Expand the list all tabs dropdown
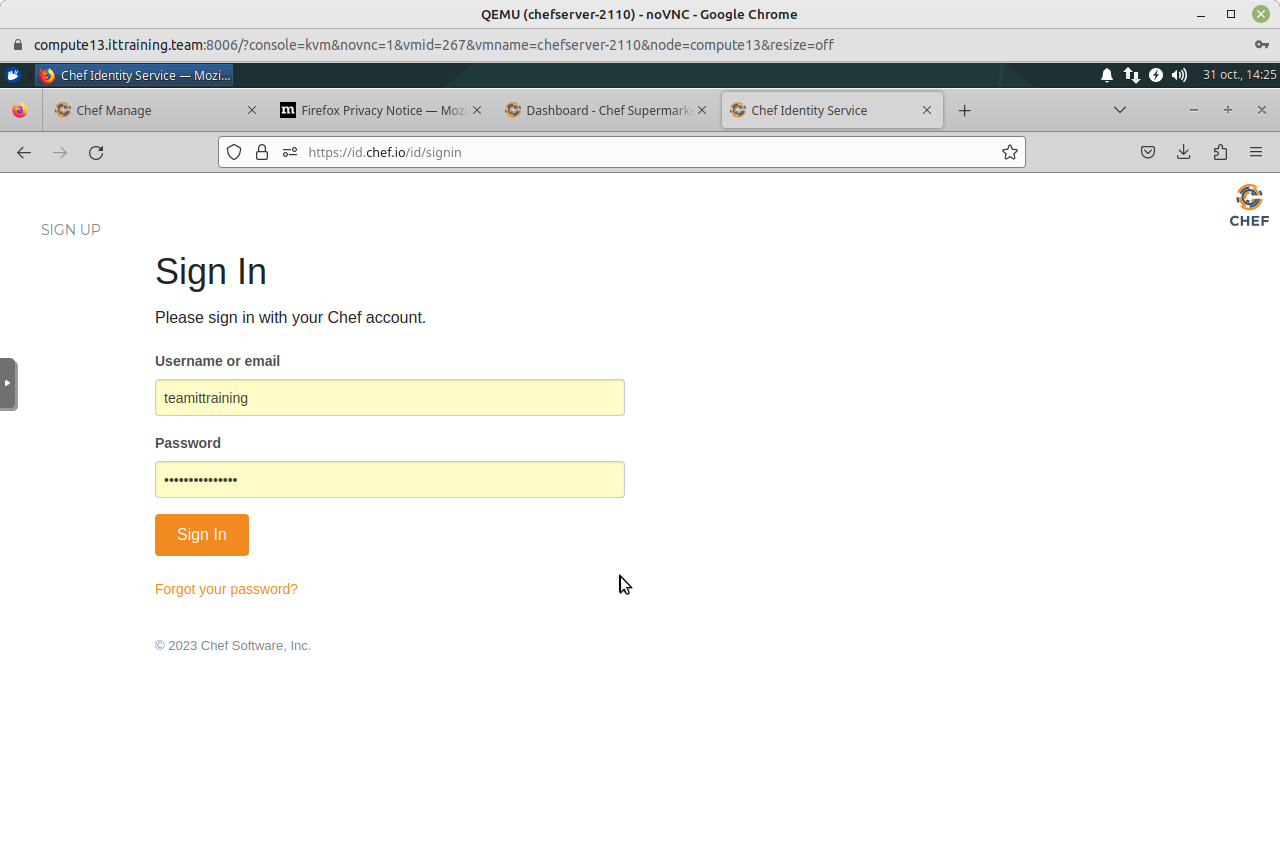Screen dimensions: 1280x863 tap(1120, 110)
